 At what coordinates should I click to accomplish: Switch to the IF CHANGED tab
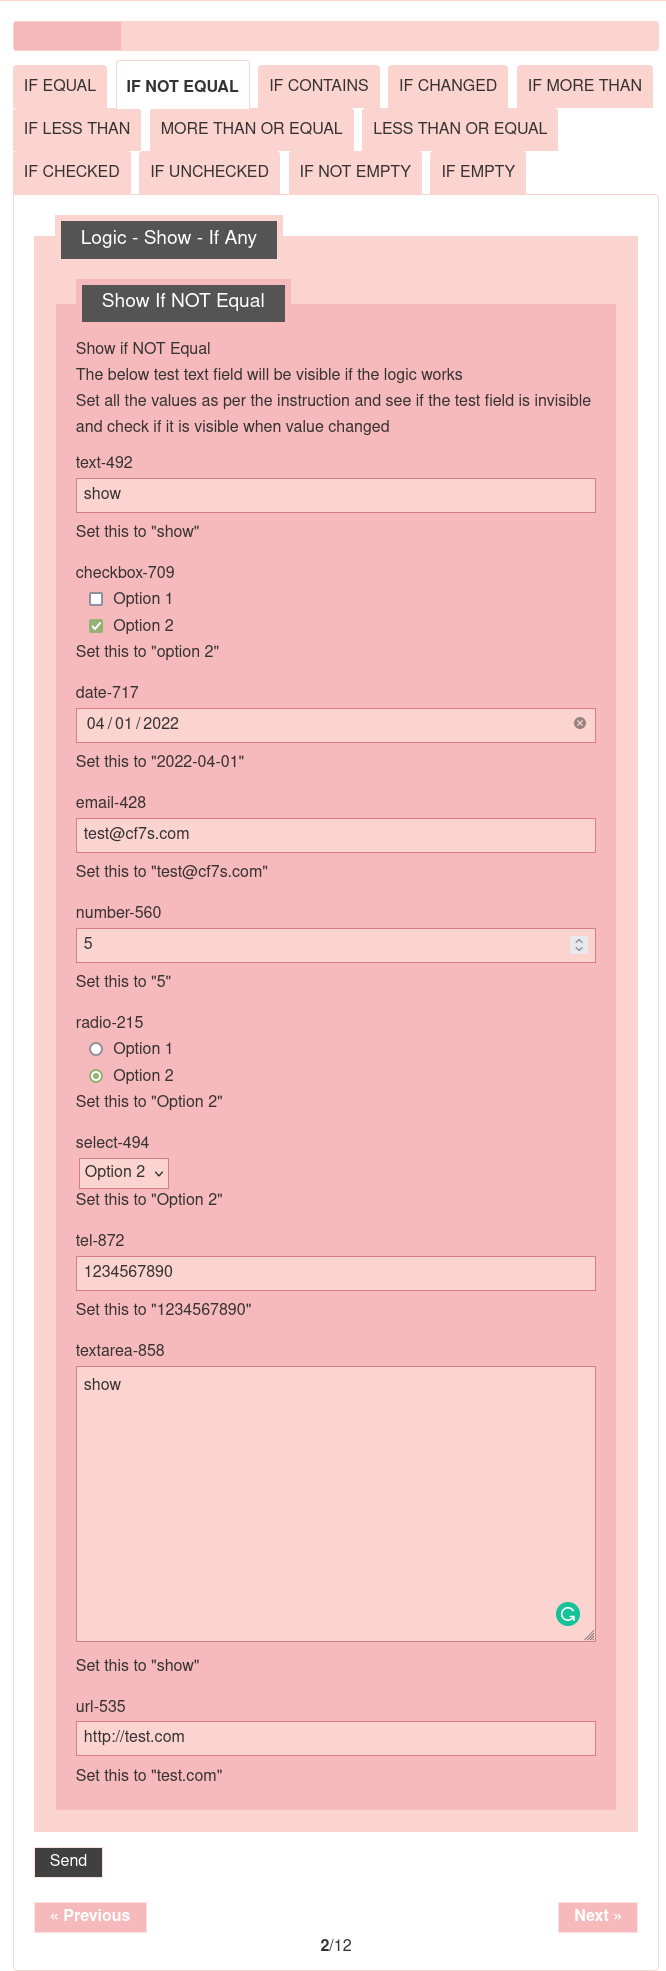(448, 86)
